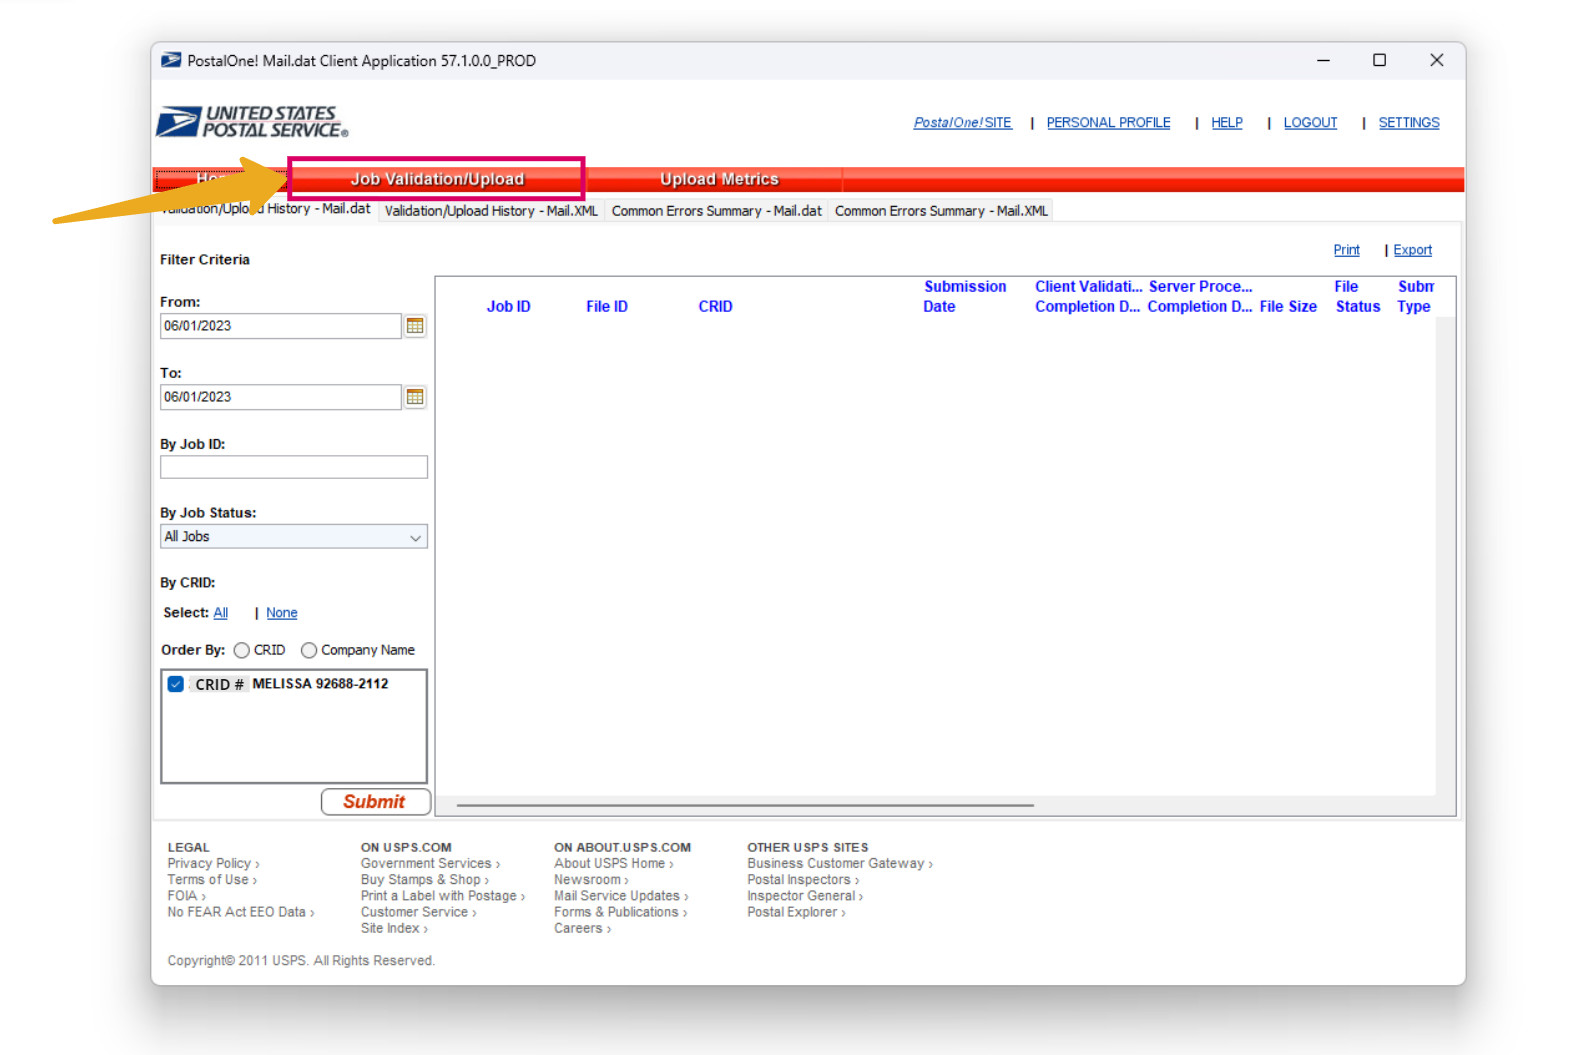Open the FOIA footer link
1570x1055 pixels.
pyautogui.click(x=186, y=896)
